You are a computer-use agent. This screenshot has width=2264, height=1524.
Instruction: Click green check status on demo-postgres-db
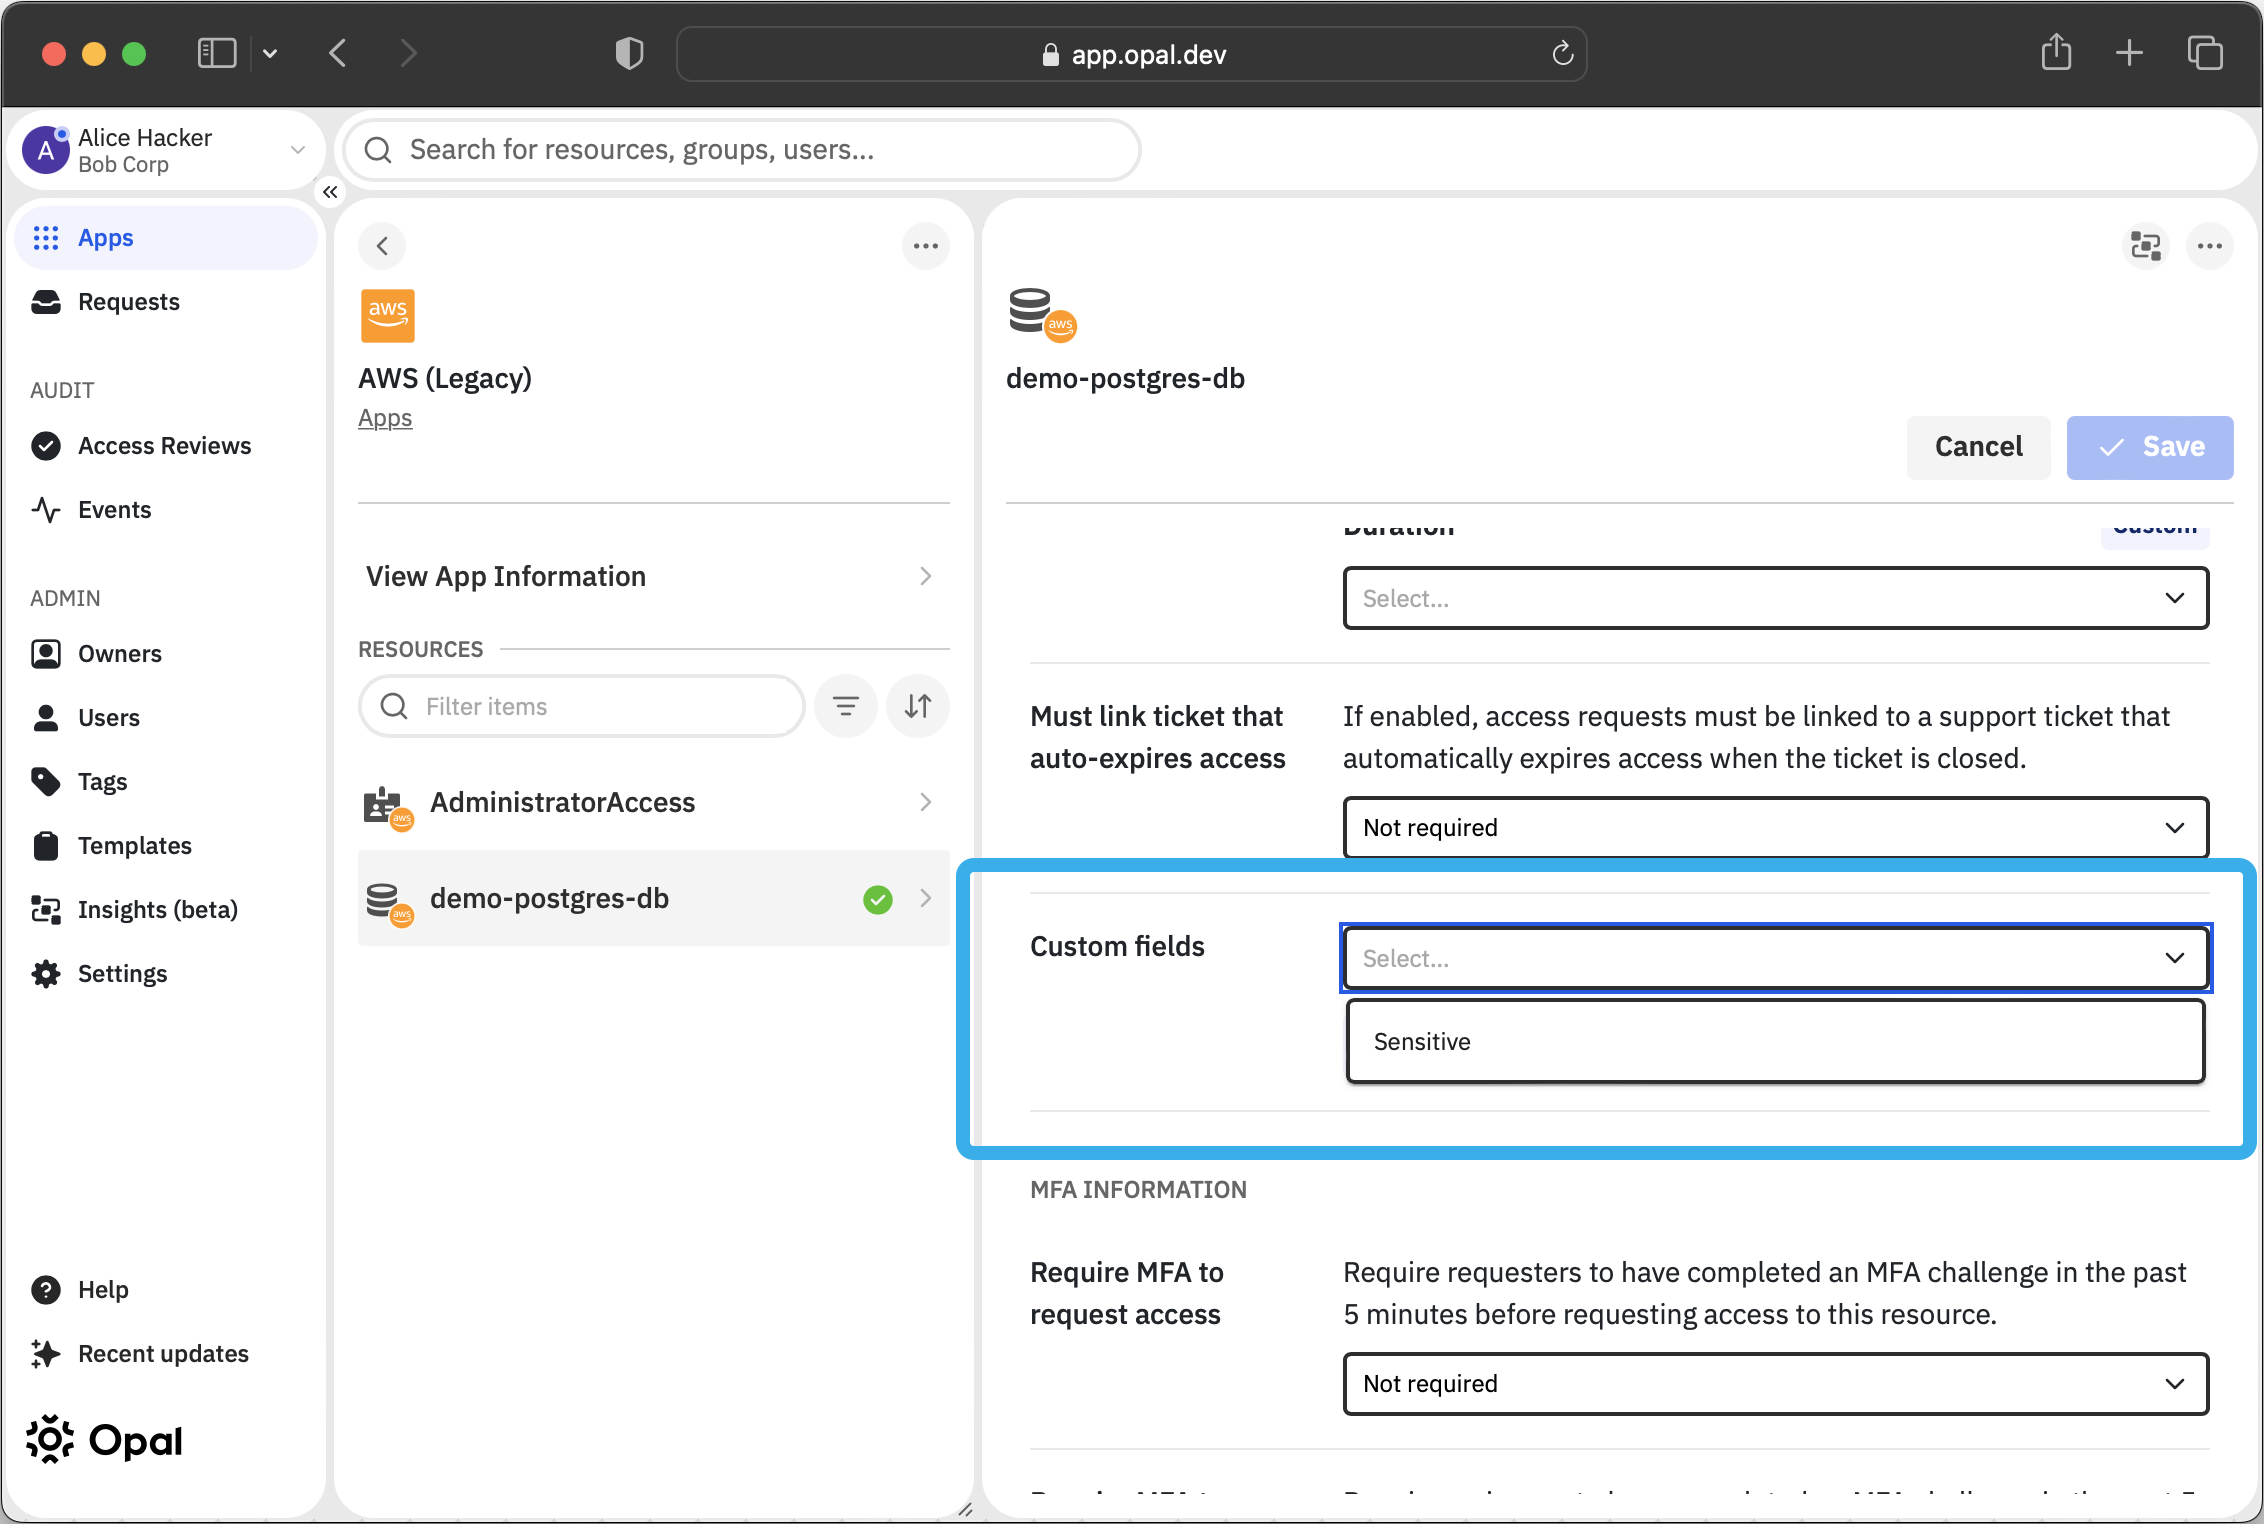878,899
